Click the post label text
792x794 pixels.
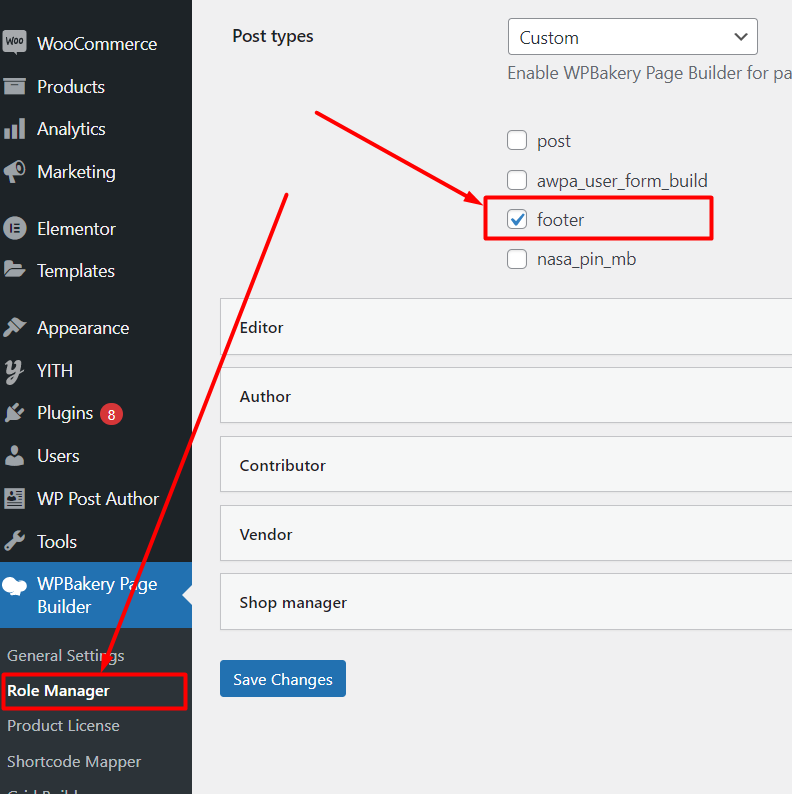tap(553, 141)
